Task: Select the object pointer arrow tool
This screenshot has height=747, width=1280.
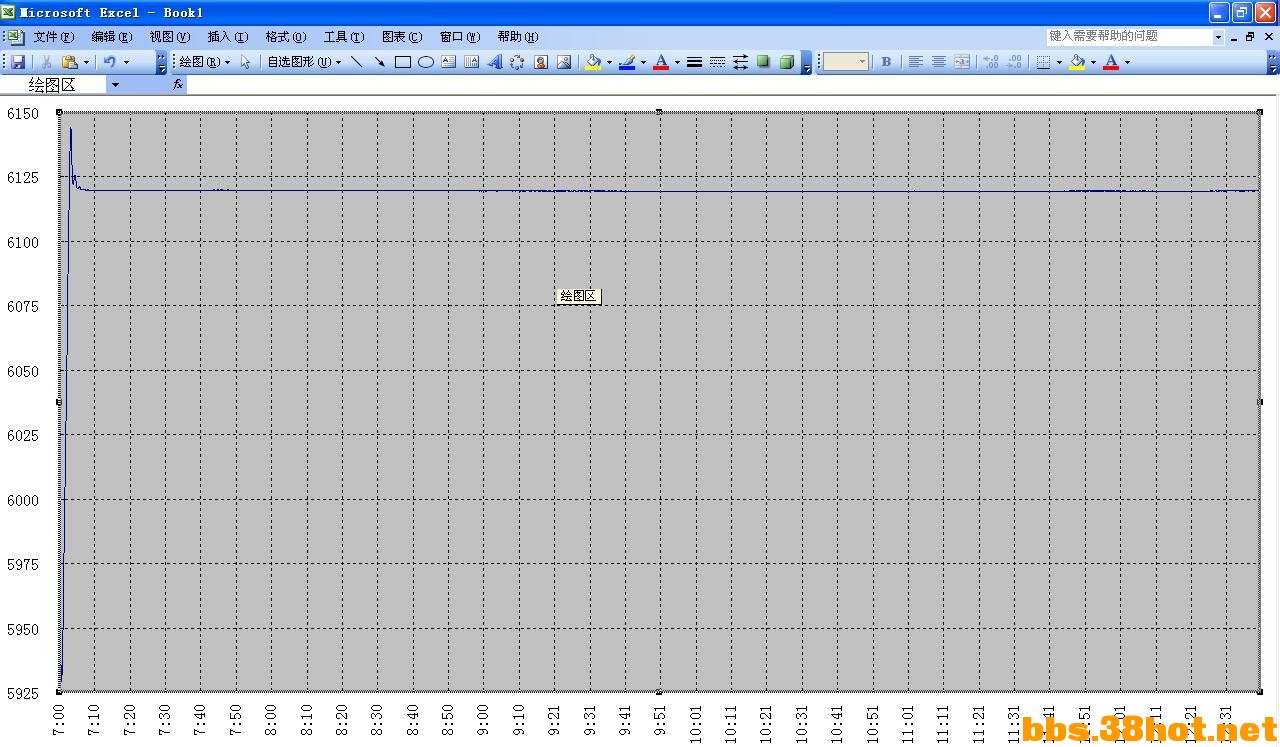Action: (246, 62)
